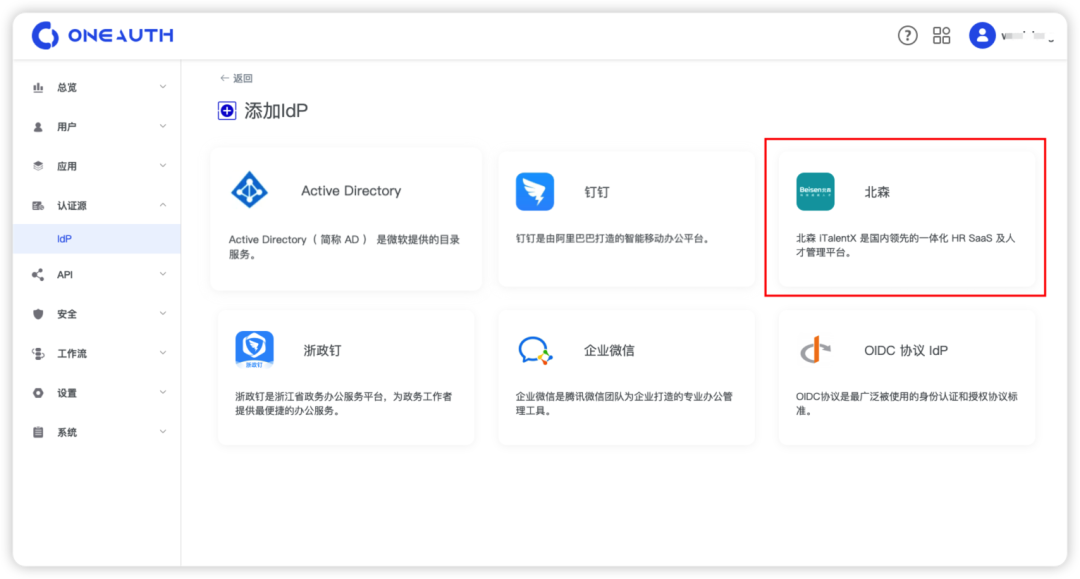The image size is (1080, 579).
Task: Click the Active Directory description text
Action: point(344,246)
